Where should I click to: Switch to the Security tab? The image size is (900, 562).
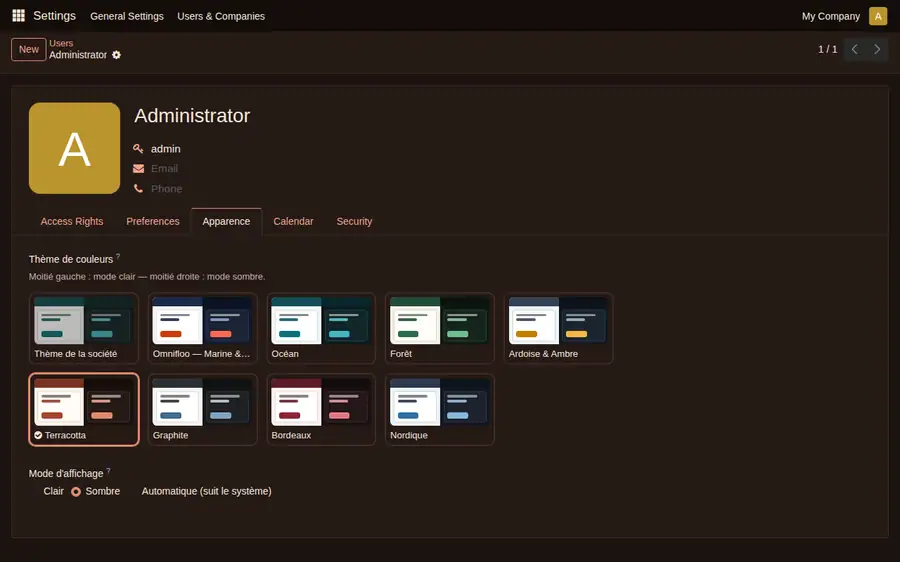tap(354, 222)
